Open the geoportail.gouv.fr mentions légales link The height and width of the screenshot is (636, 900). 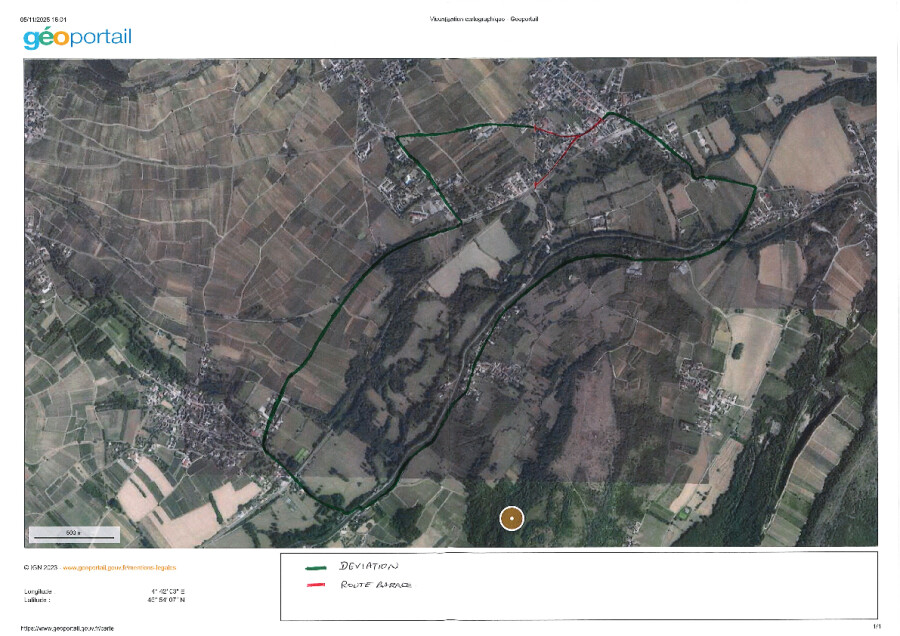coord(119,567)
